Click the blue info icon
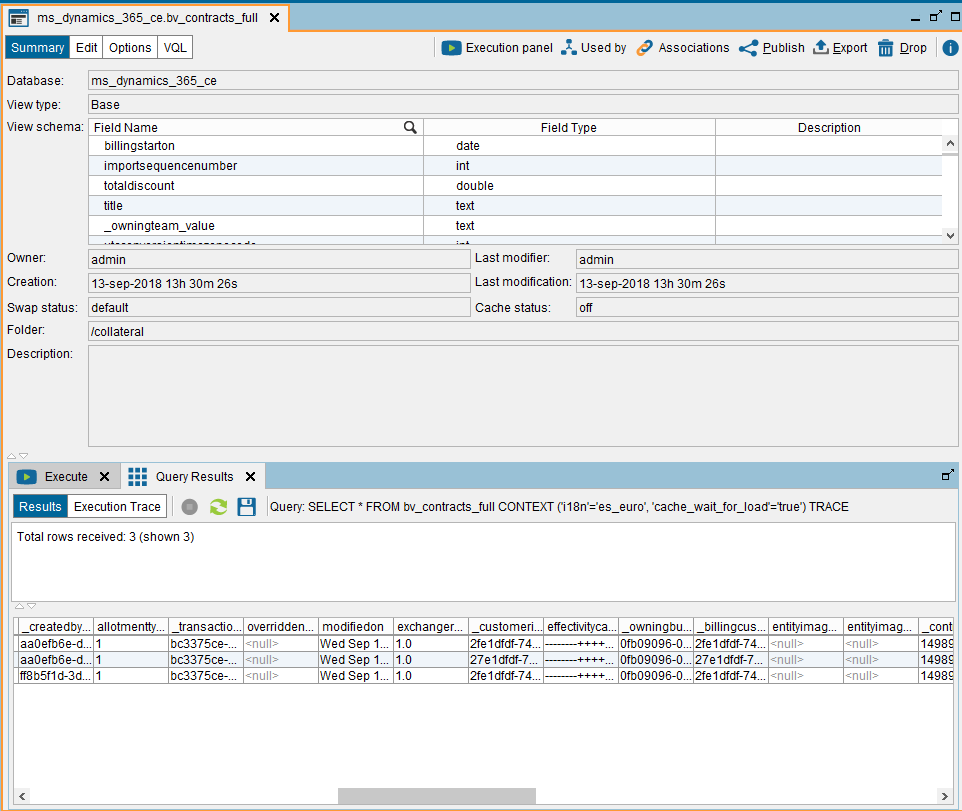 950,48
